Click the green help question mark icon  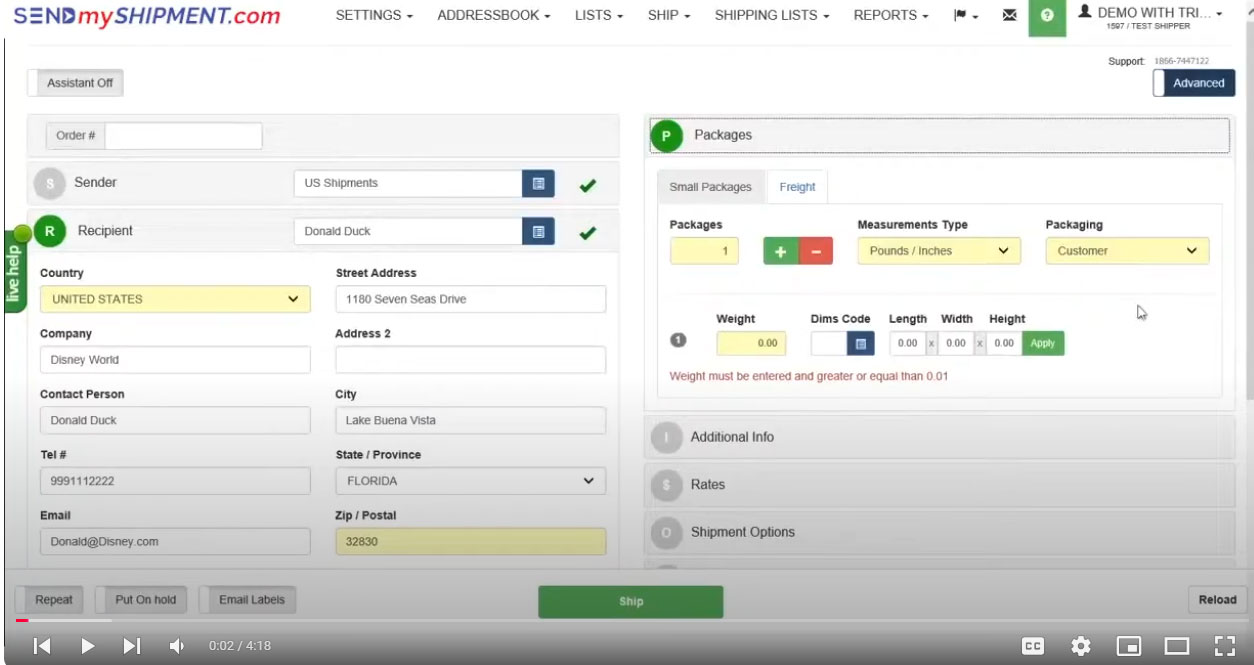click(x=1047, y=17)
